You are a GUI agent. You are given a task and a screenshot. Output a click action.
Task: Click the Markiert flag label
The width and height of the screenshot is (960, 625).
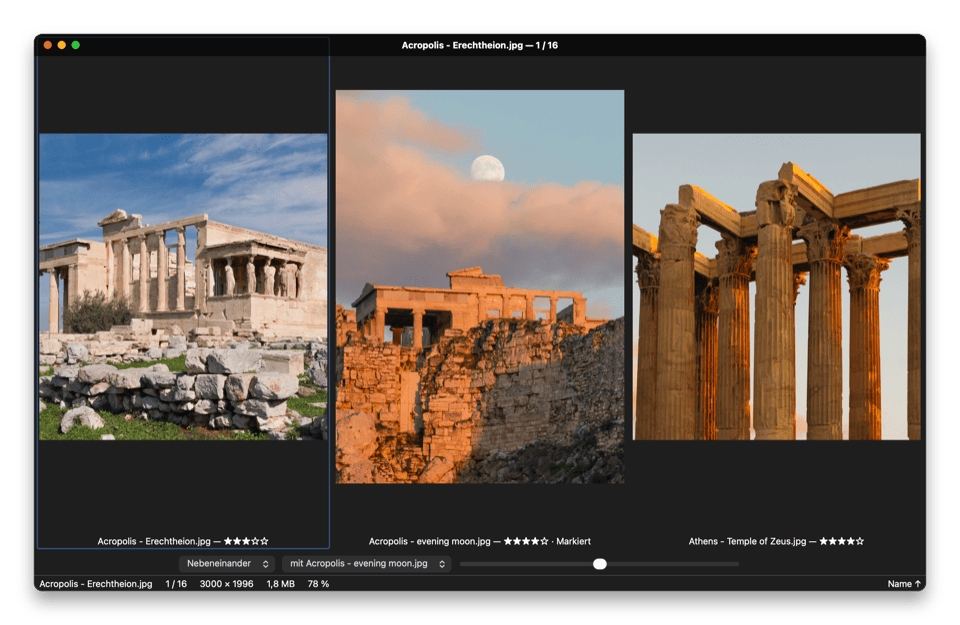tap(574, 541)
